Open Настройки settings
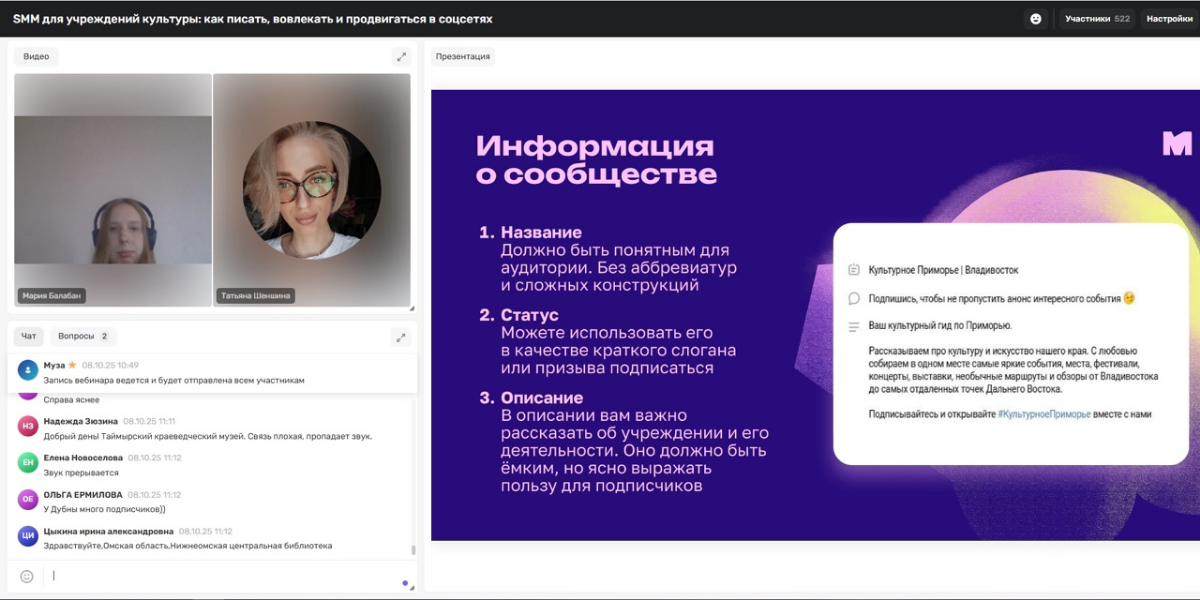The width and height of the screenshot is (1200, 600). 1169,18
